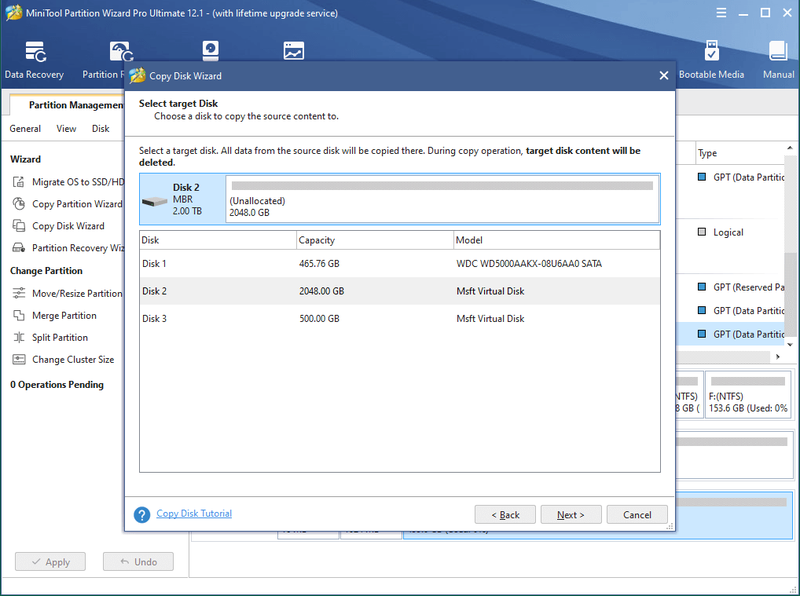Open the General menu
The image size is (800, 596).
coord(25,129)
